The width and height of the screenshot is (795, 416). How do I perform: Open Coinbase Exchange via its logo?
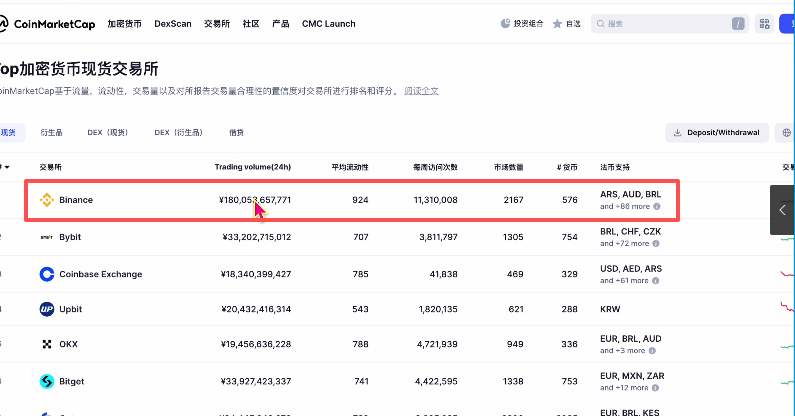[x=46, y=274]
